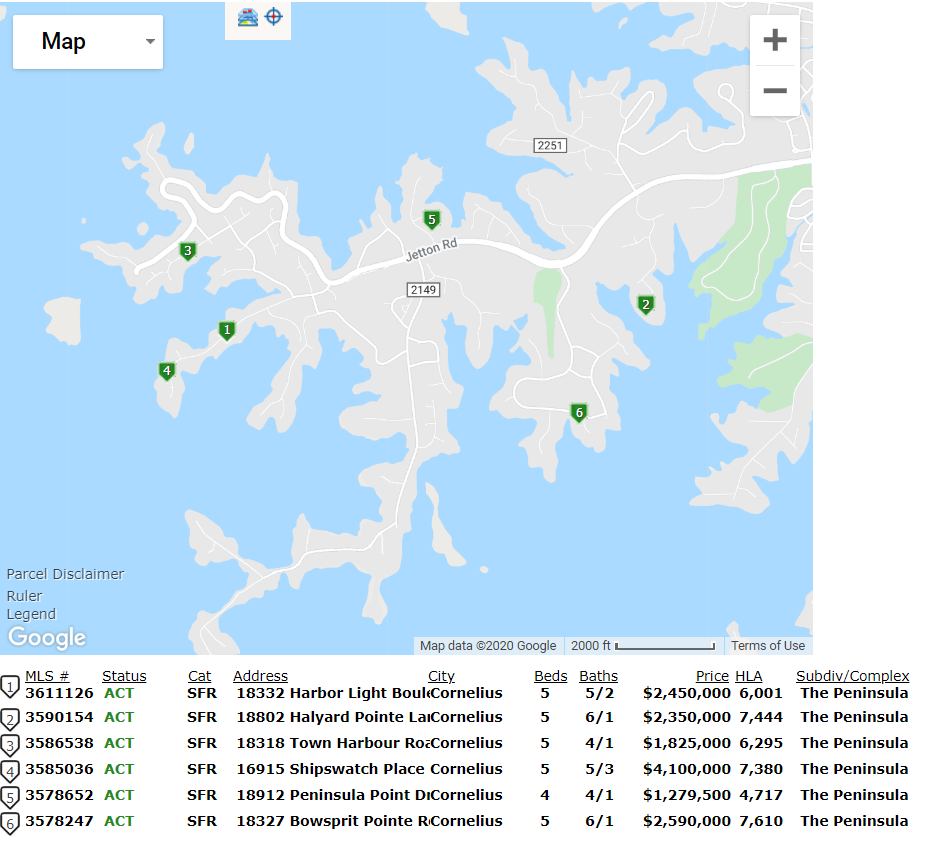930x842 pixels.
Task: Click address 18327 Bowsprit Pointe
Action: point(333,821)
